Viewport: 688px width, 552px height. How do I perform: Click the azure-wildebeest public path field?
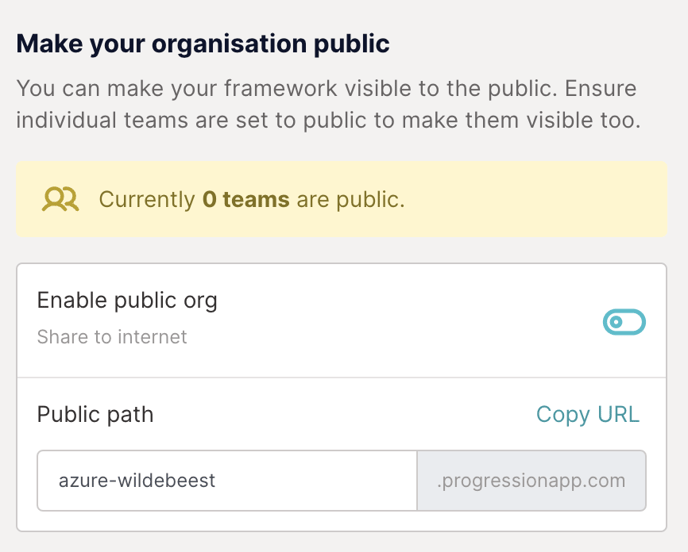(226, 481)
